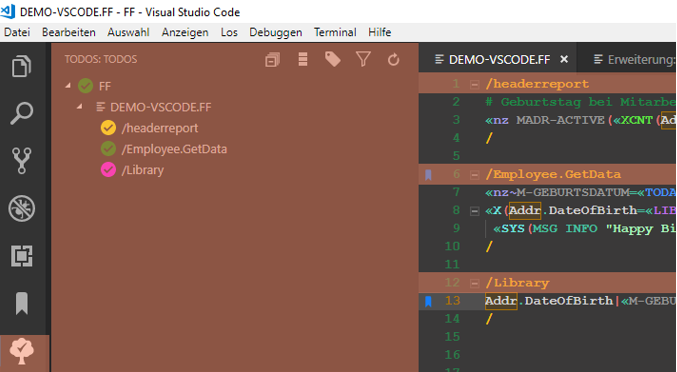Open the Datei menu
Viewport: 677px width, 372px height.
[x=17, y=32]
